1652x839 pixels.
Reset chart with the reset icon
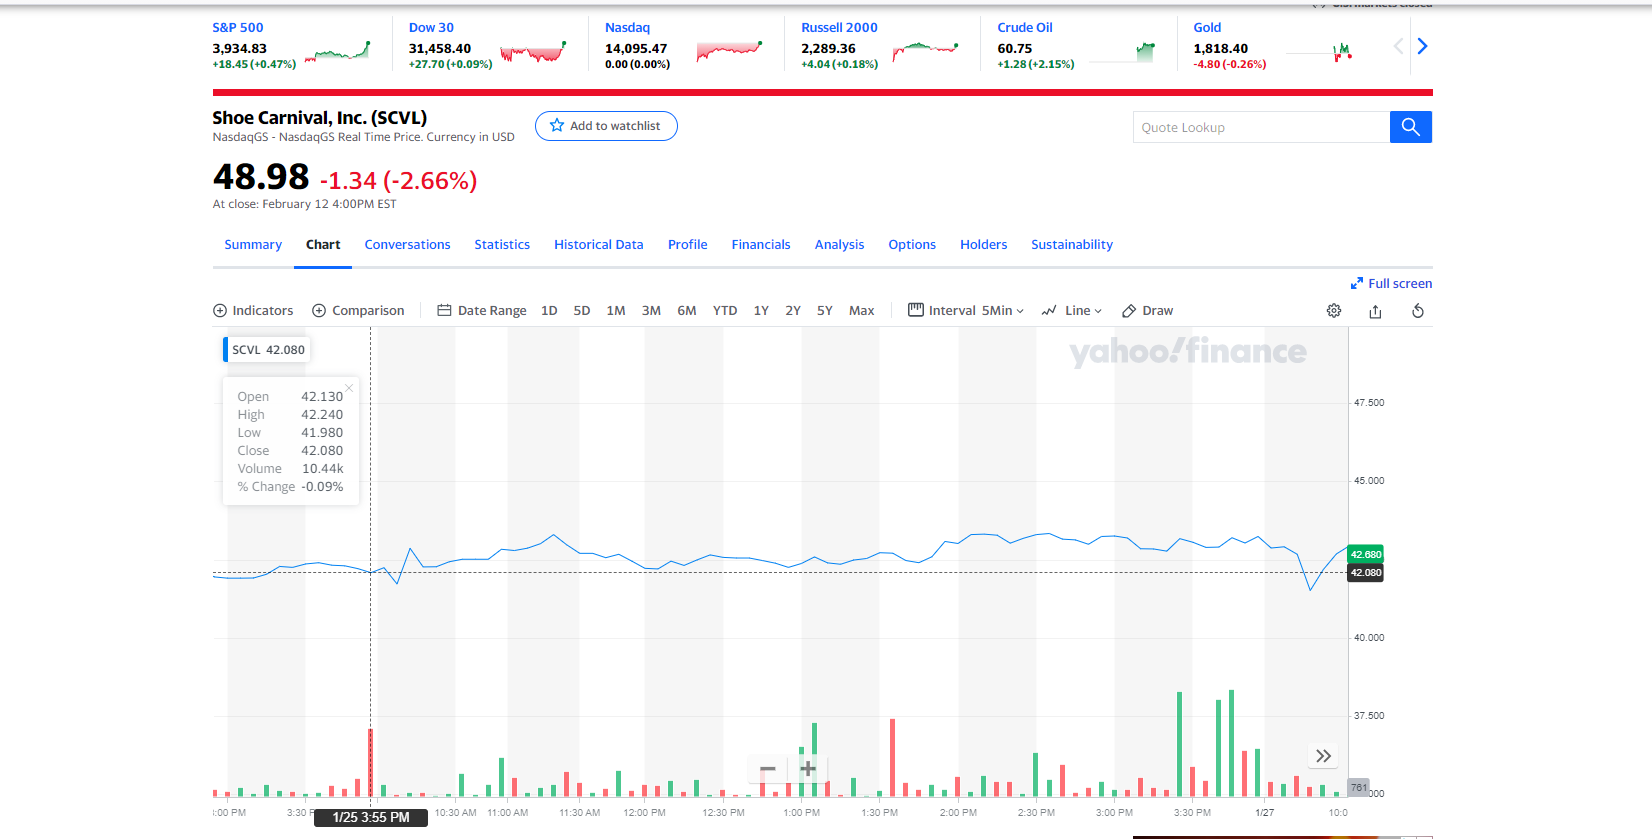[1418, 311]
